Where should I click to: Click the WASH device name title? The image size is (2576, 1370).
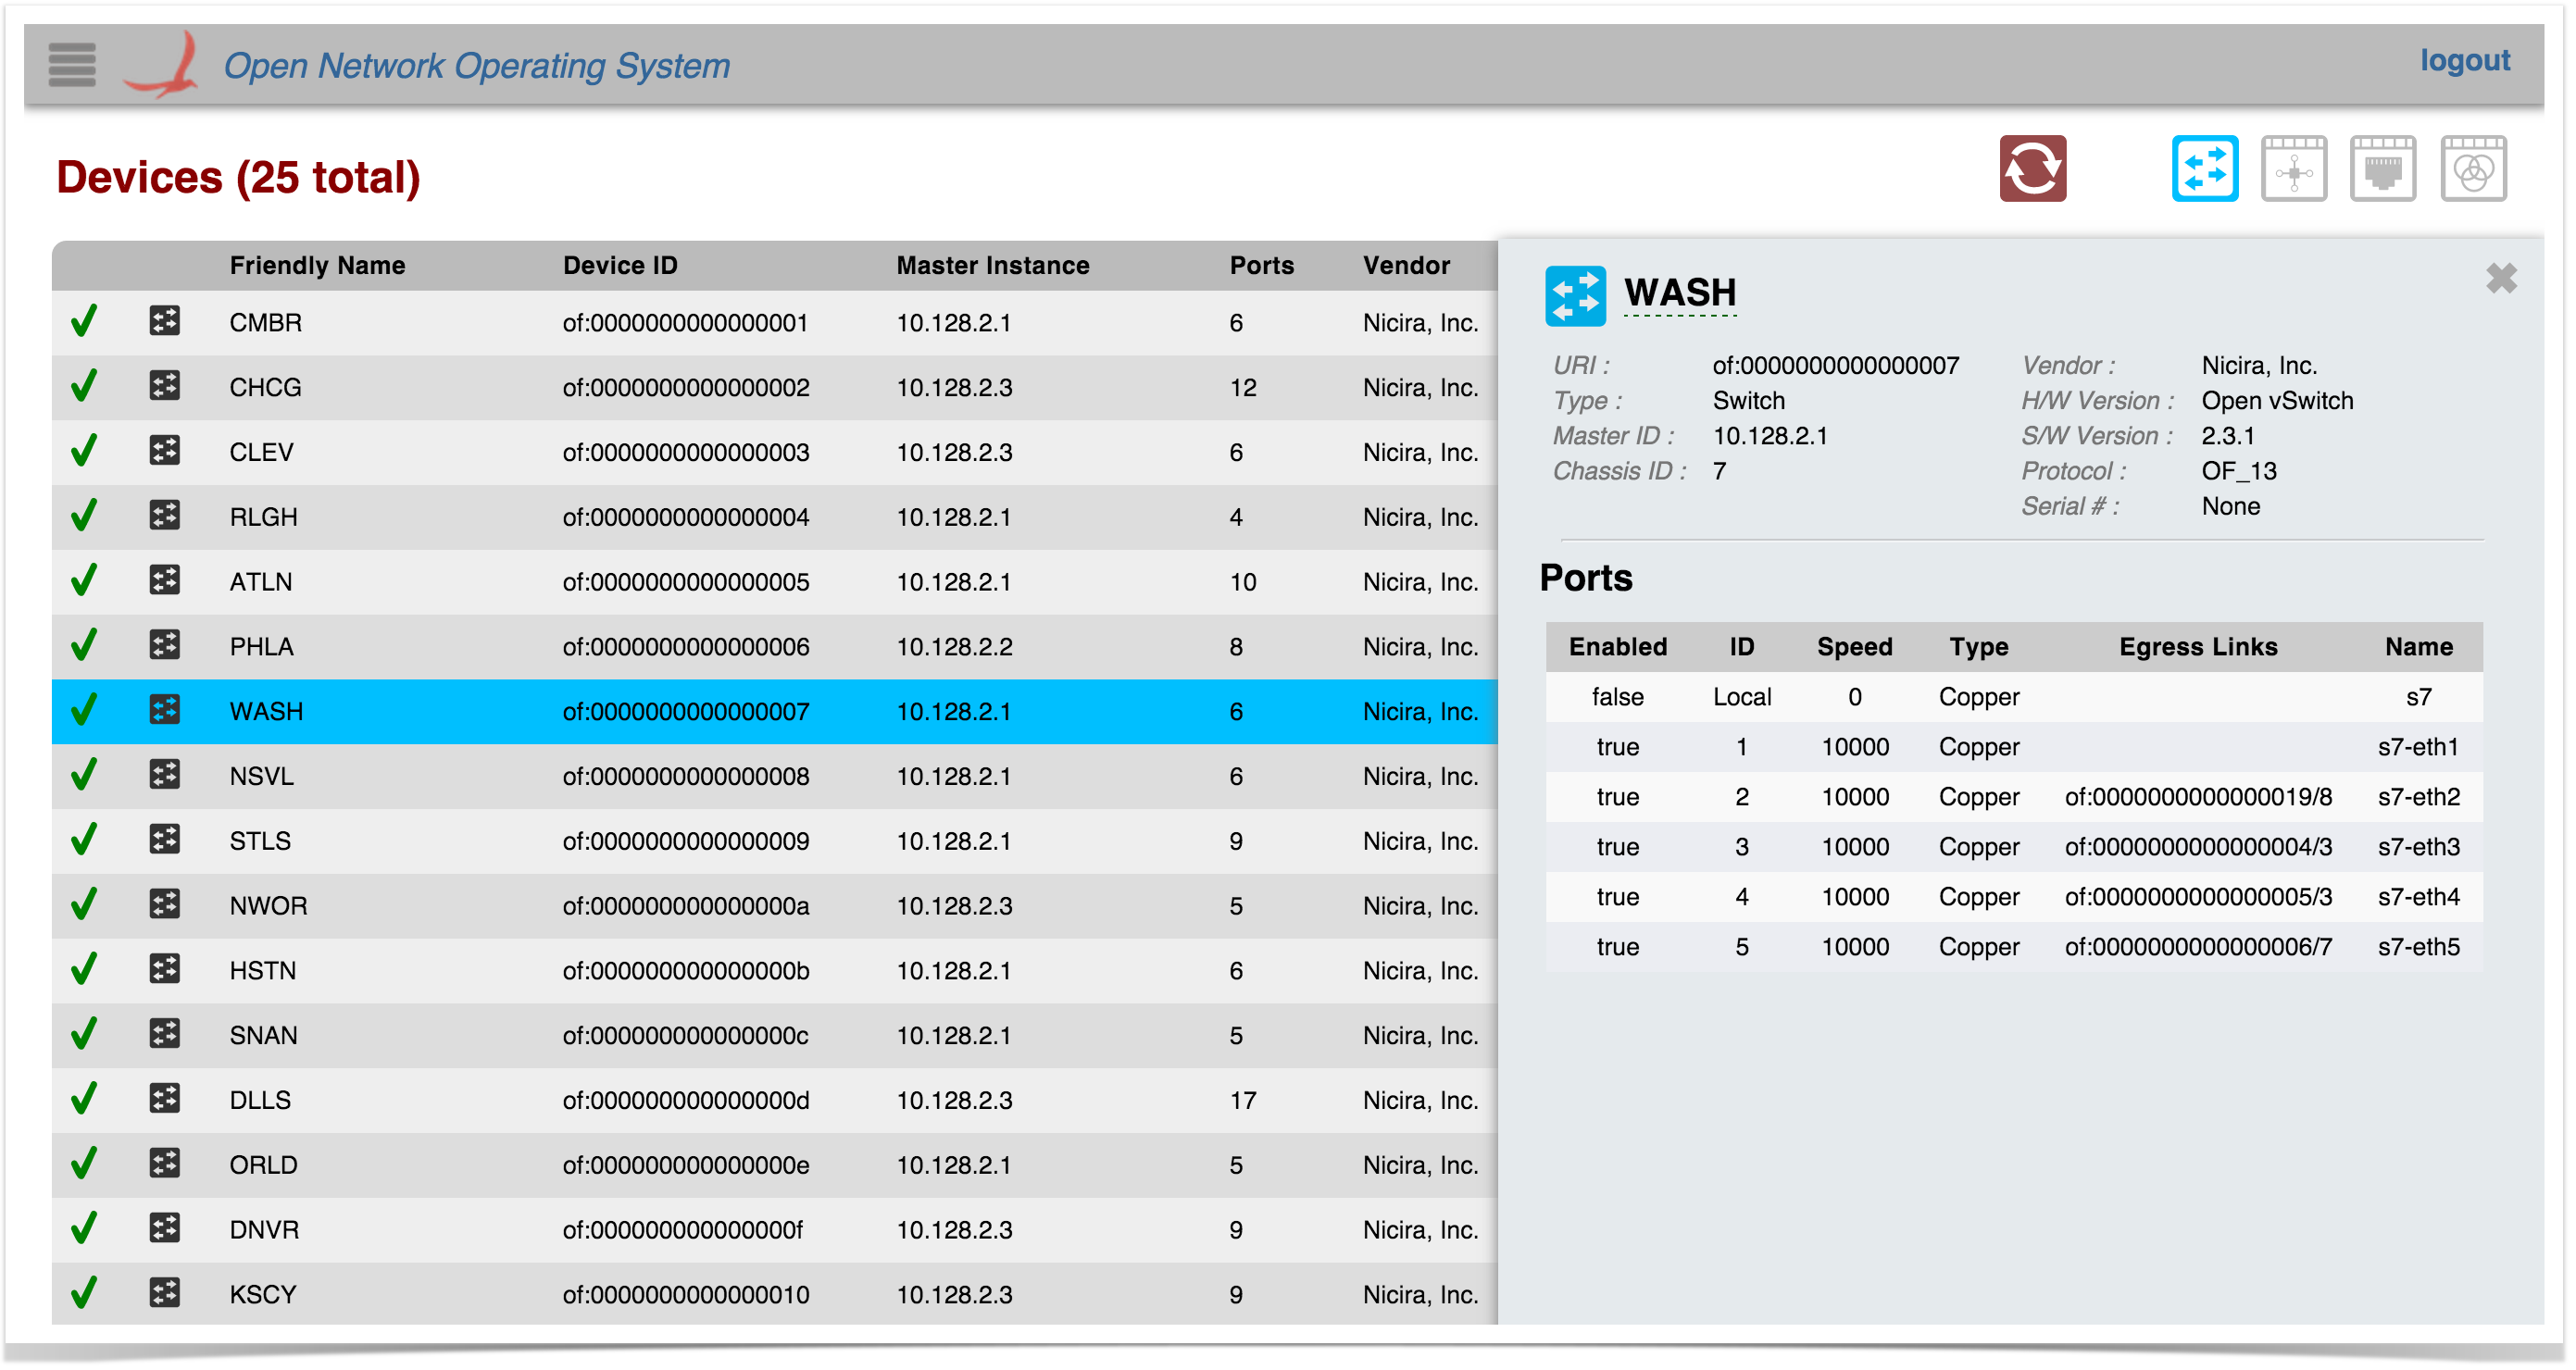click(x=1679, y=292)
